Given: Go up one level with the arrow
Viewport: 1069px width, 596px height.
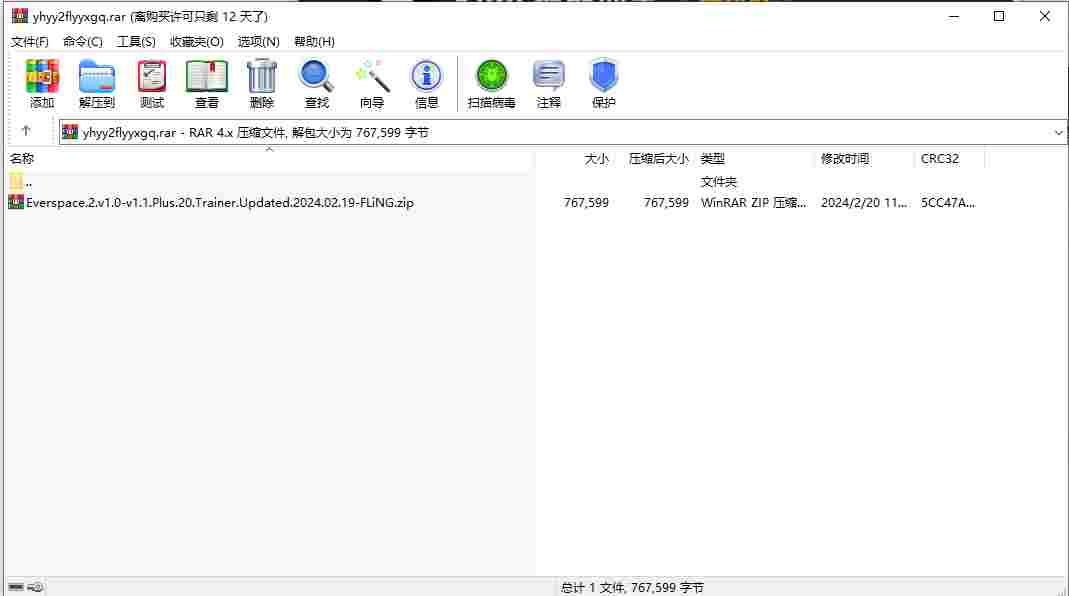Looking at the screenshot, I should [26, 131].
